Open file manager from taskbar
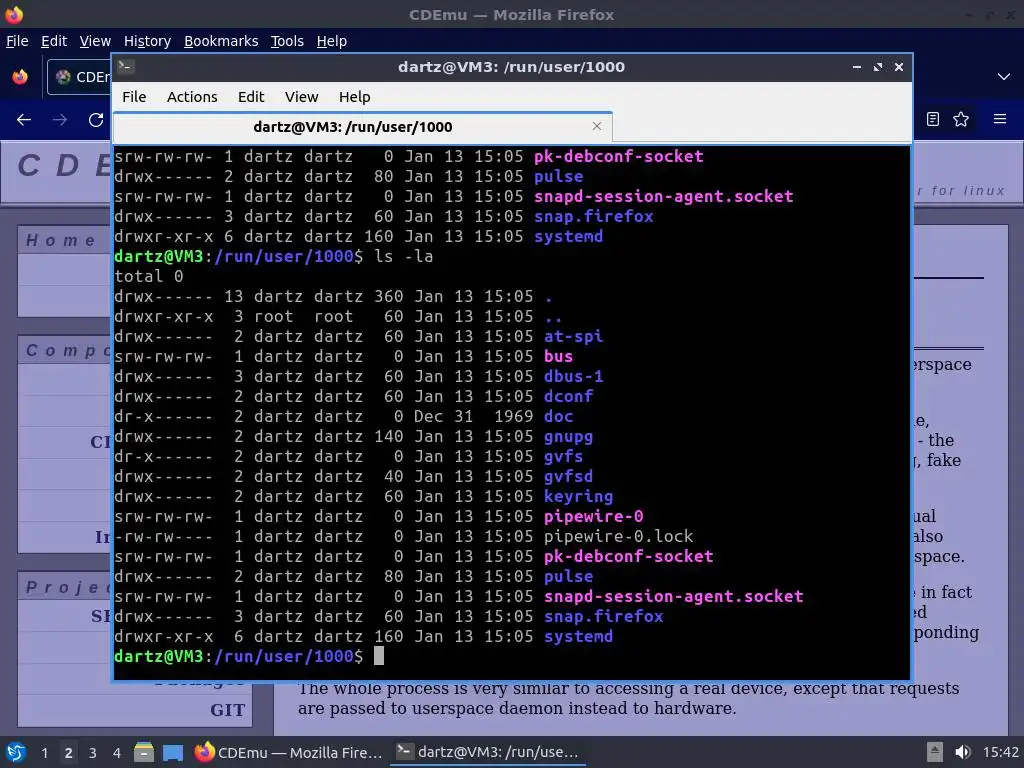 coord(144,752)
